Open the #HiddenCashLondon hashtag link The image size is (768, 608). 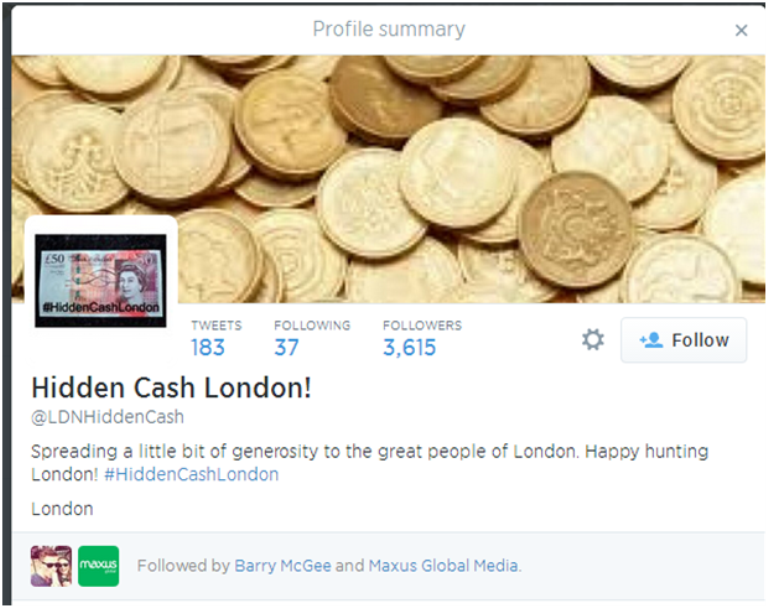pos(192,474)
